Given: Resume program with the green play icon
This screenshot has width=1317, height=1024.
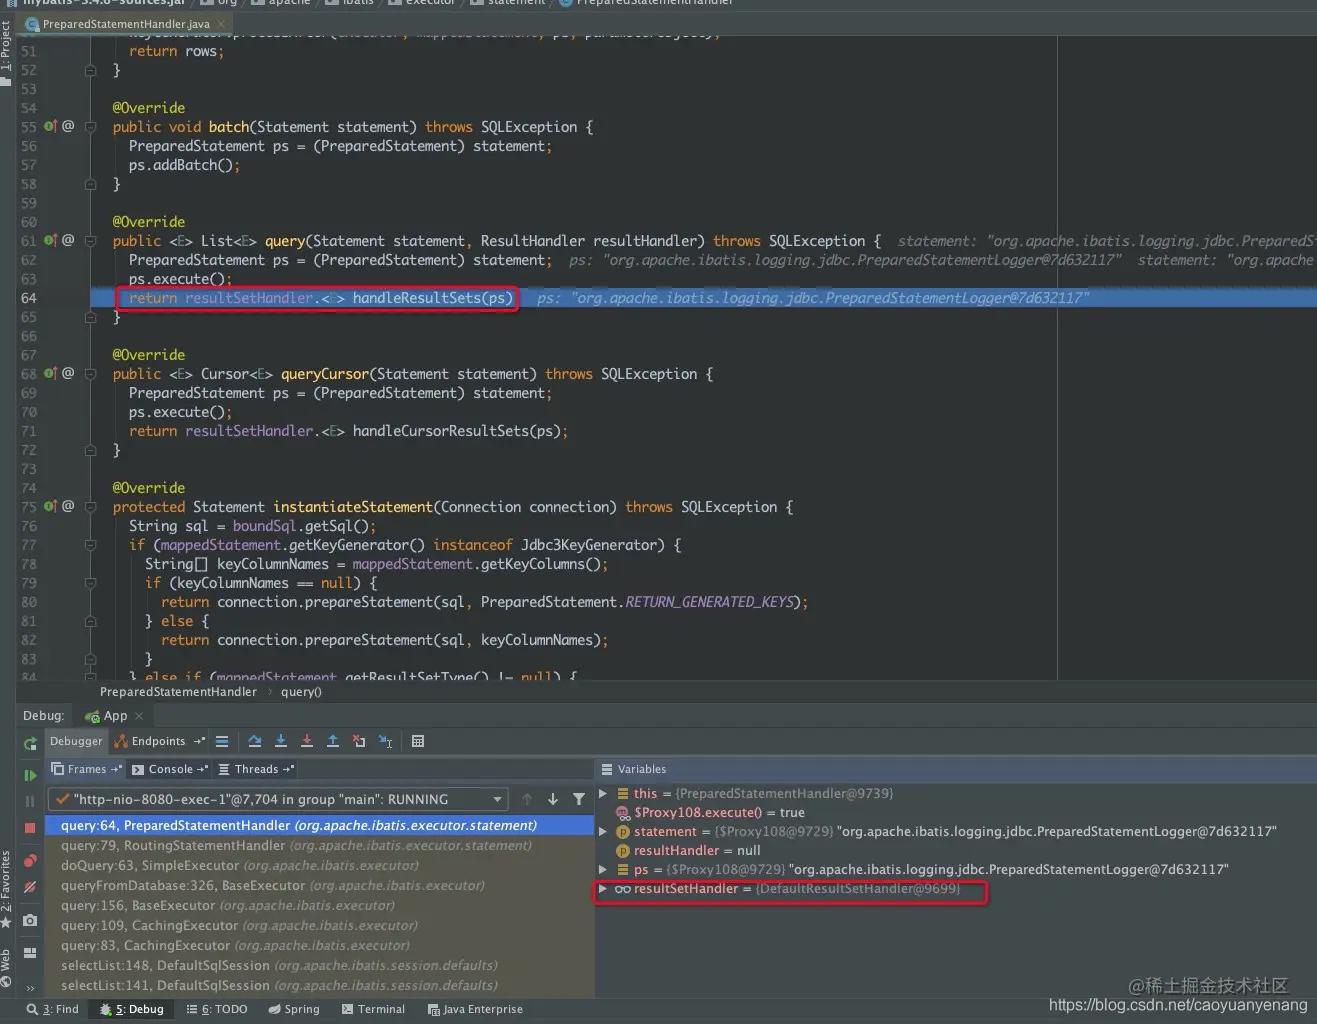Looking at the screenshot, I should [x=30, y=774].
